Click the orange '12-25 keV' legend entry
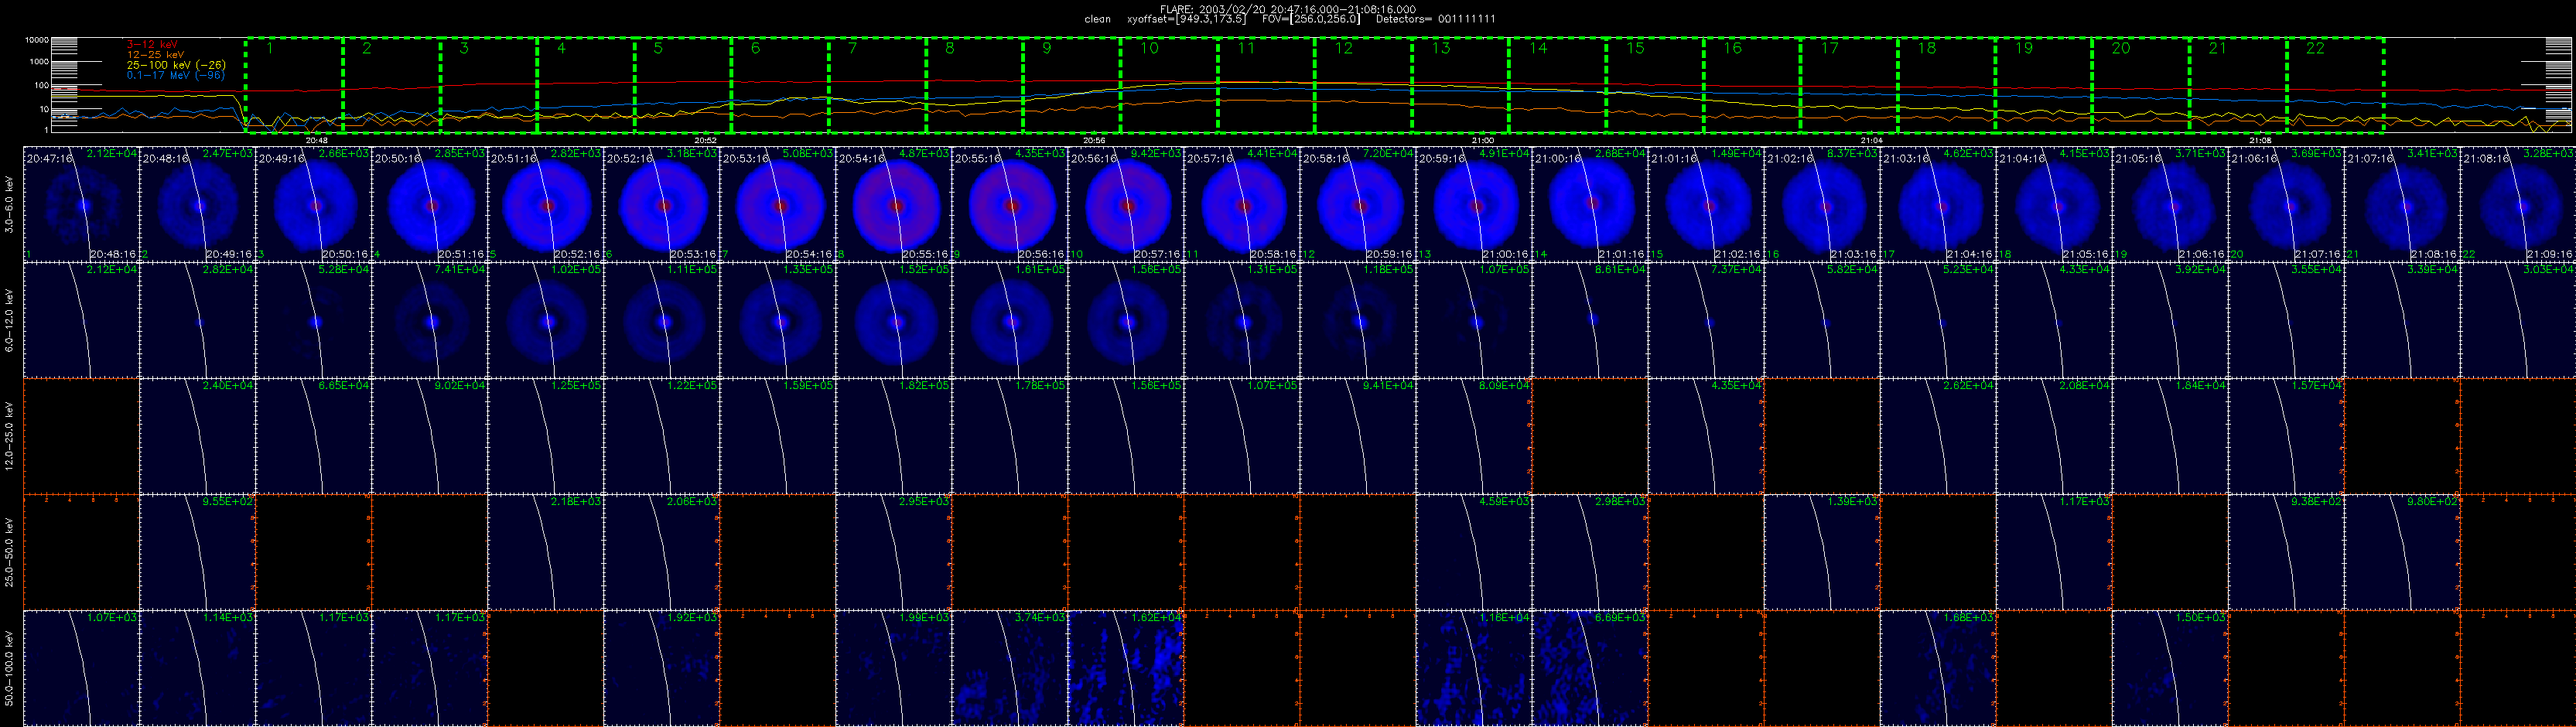Screen dimensions: 2576x727 157,55
